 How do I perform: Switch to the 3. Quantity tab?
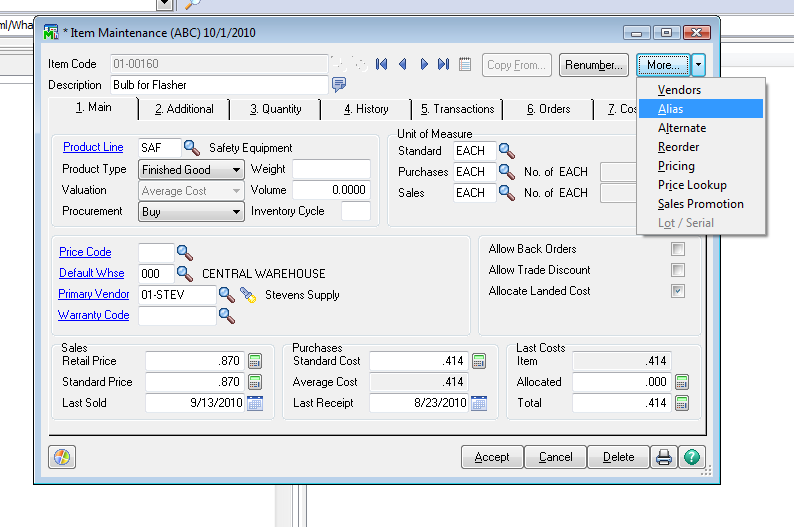coord(276,109)
